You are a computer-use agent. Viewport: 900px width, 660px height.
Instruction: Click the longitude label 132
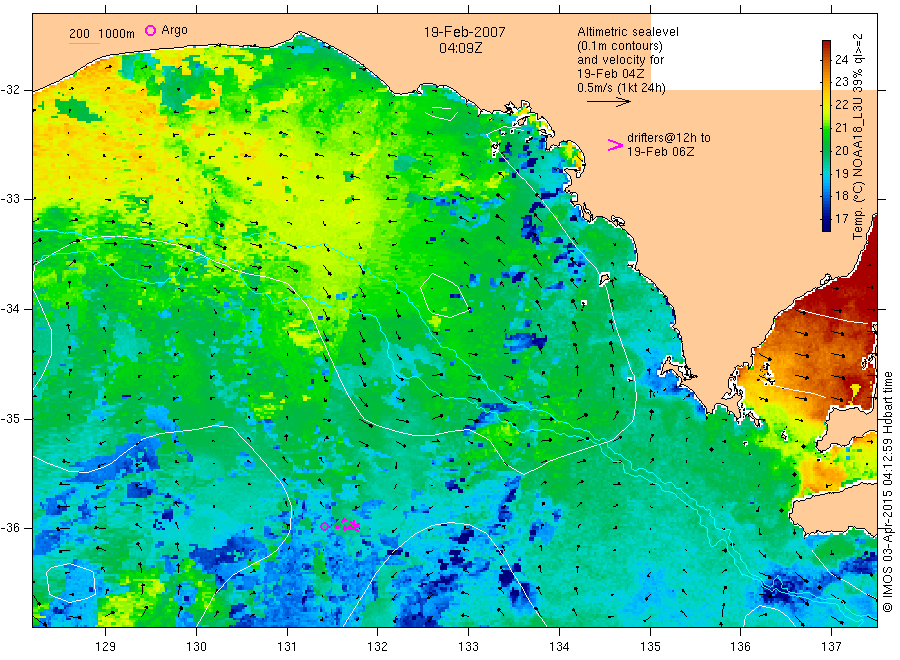pos(378,647)
